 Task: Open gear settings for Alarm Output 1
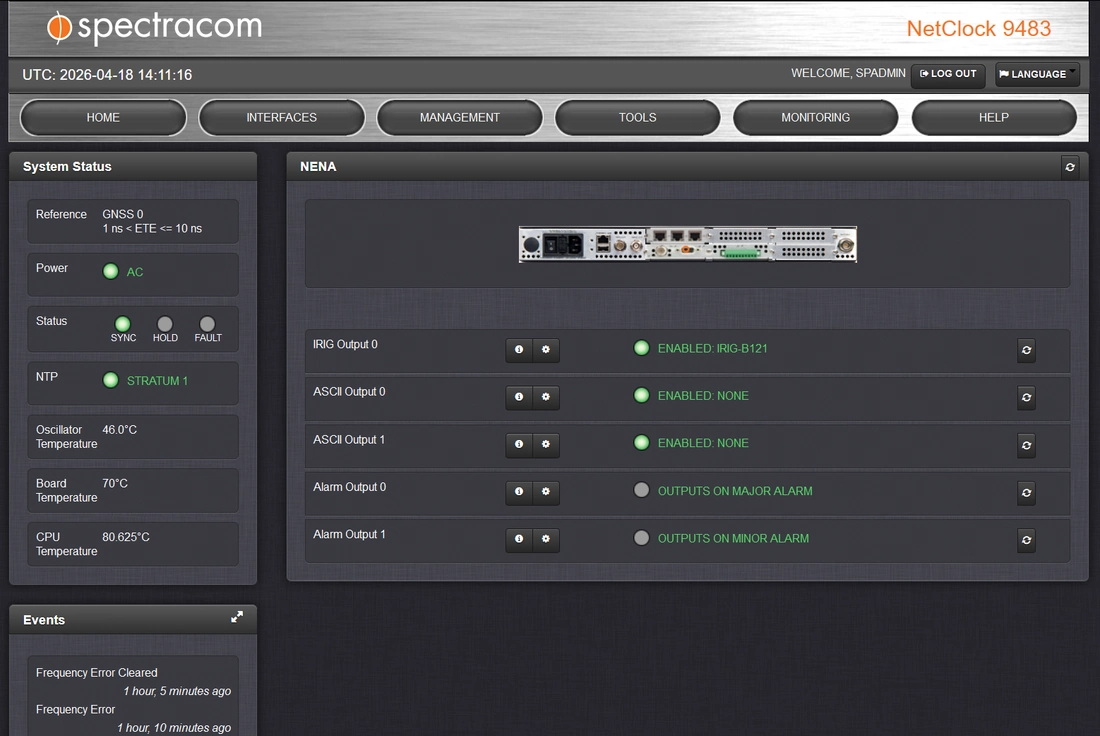click(546, 539)
